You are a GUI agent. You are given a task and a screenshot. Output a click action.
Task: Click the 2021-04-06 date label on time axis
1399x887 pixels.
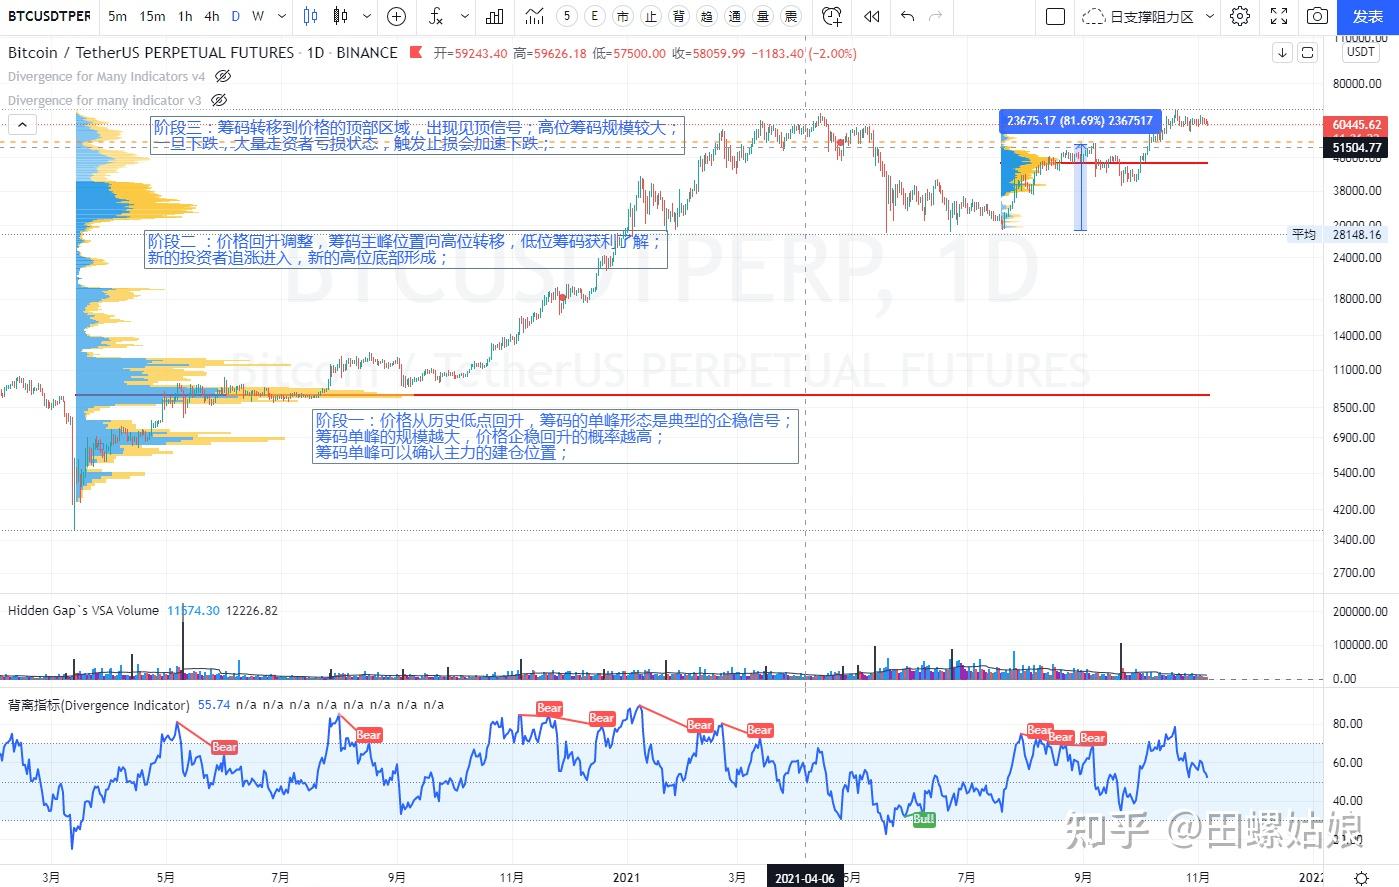click(x=805, y=878)
